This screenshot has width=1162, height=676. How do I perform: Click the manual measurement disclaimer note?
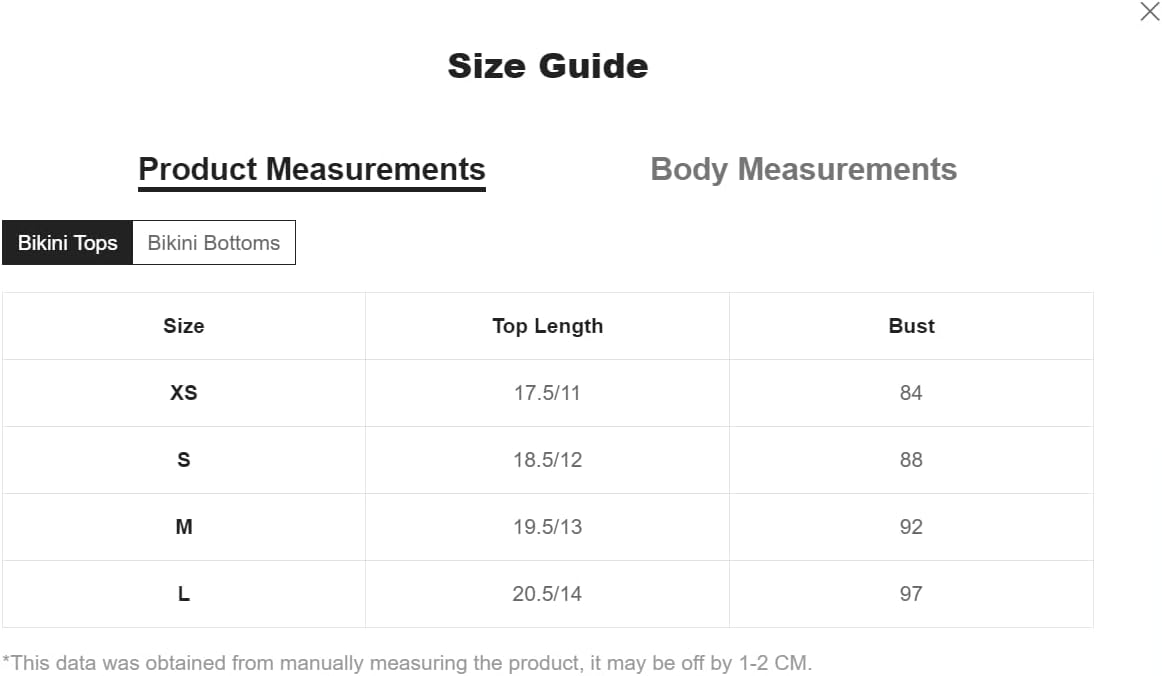coord(407,663)
